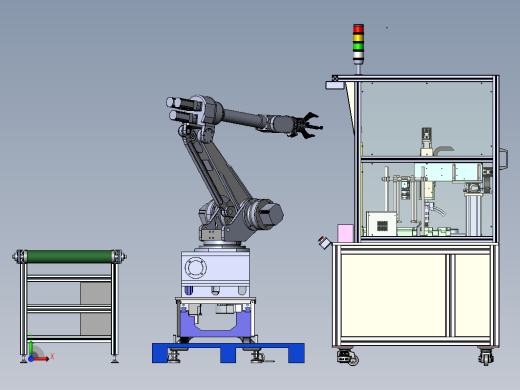Image resolution: width=520 pixels, height=390 pixels.
Task: Select the door handle on the enclosure's right side
Action: point(503,159)
